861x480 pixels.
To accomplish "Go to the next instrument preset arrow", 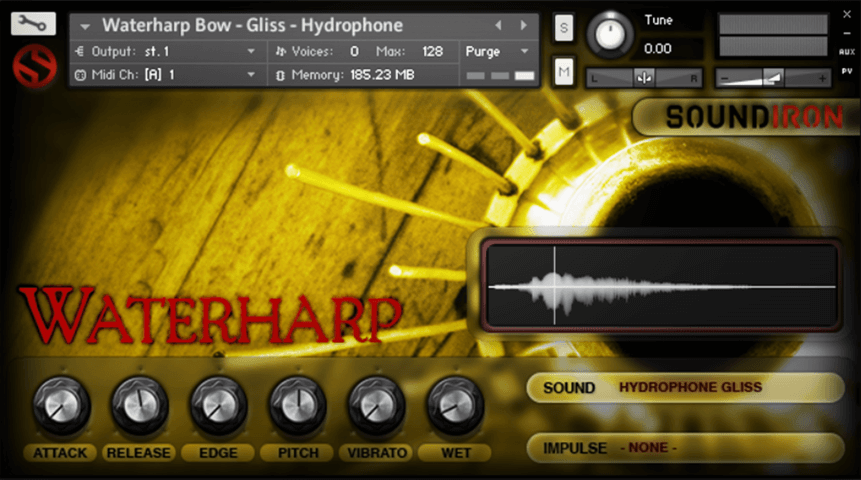I will click(523, 25).
